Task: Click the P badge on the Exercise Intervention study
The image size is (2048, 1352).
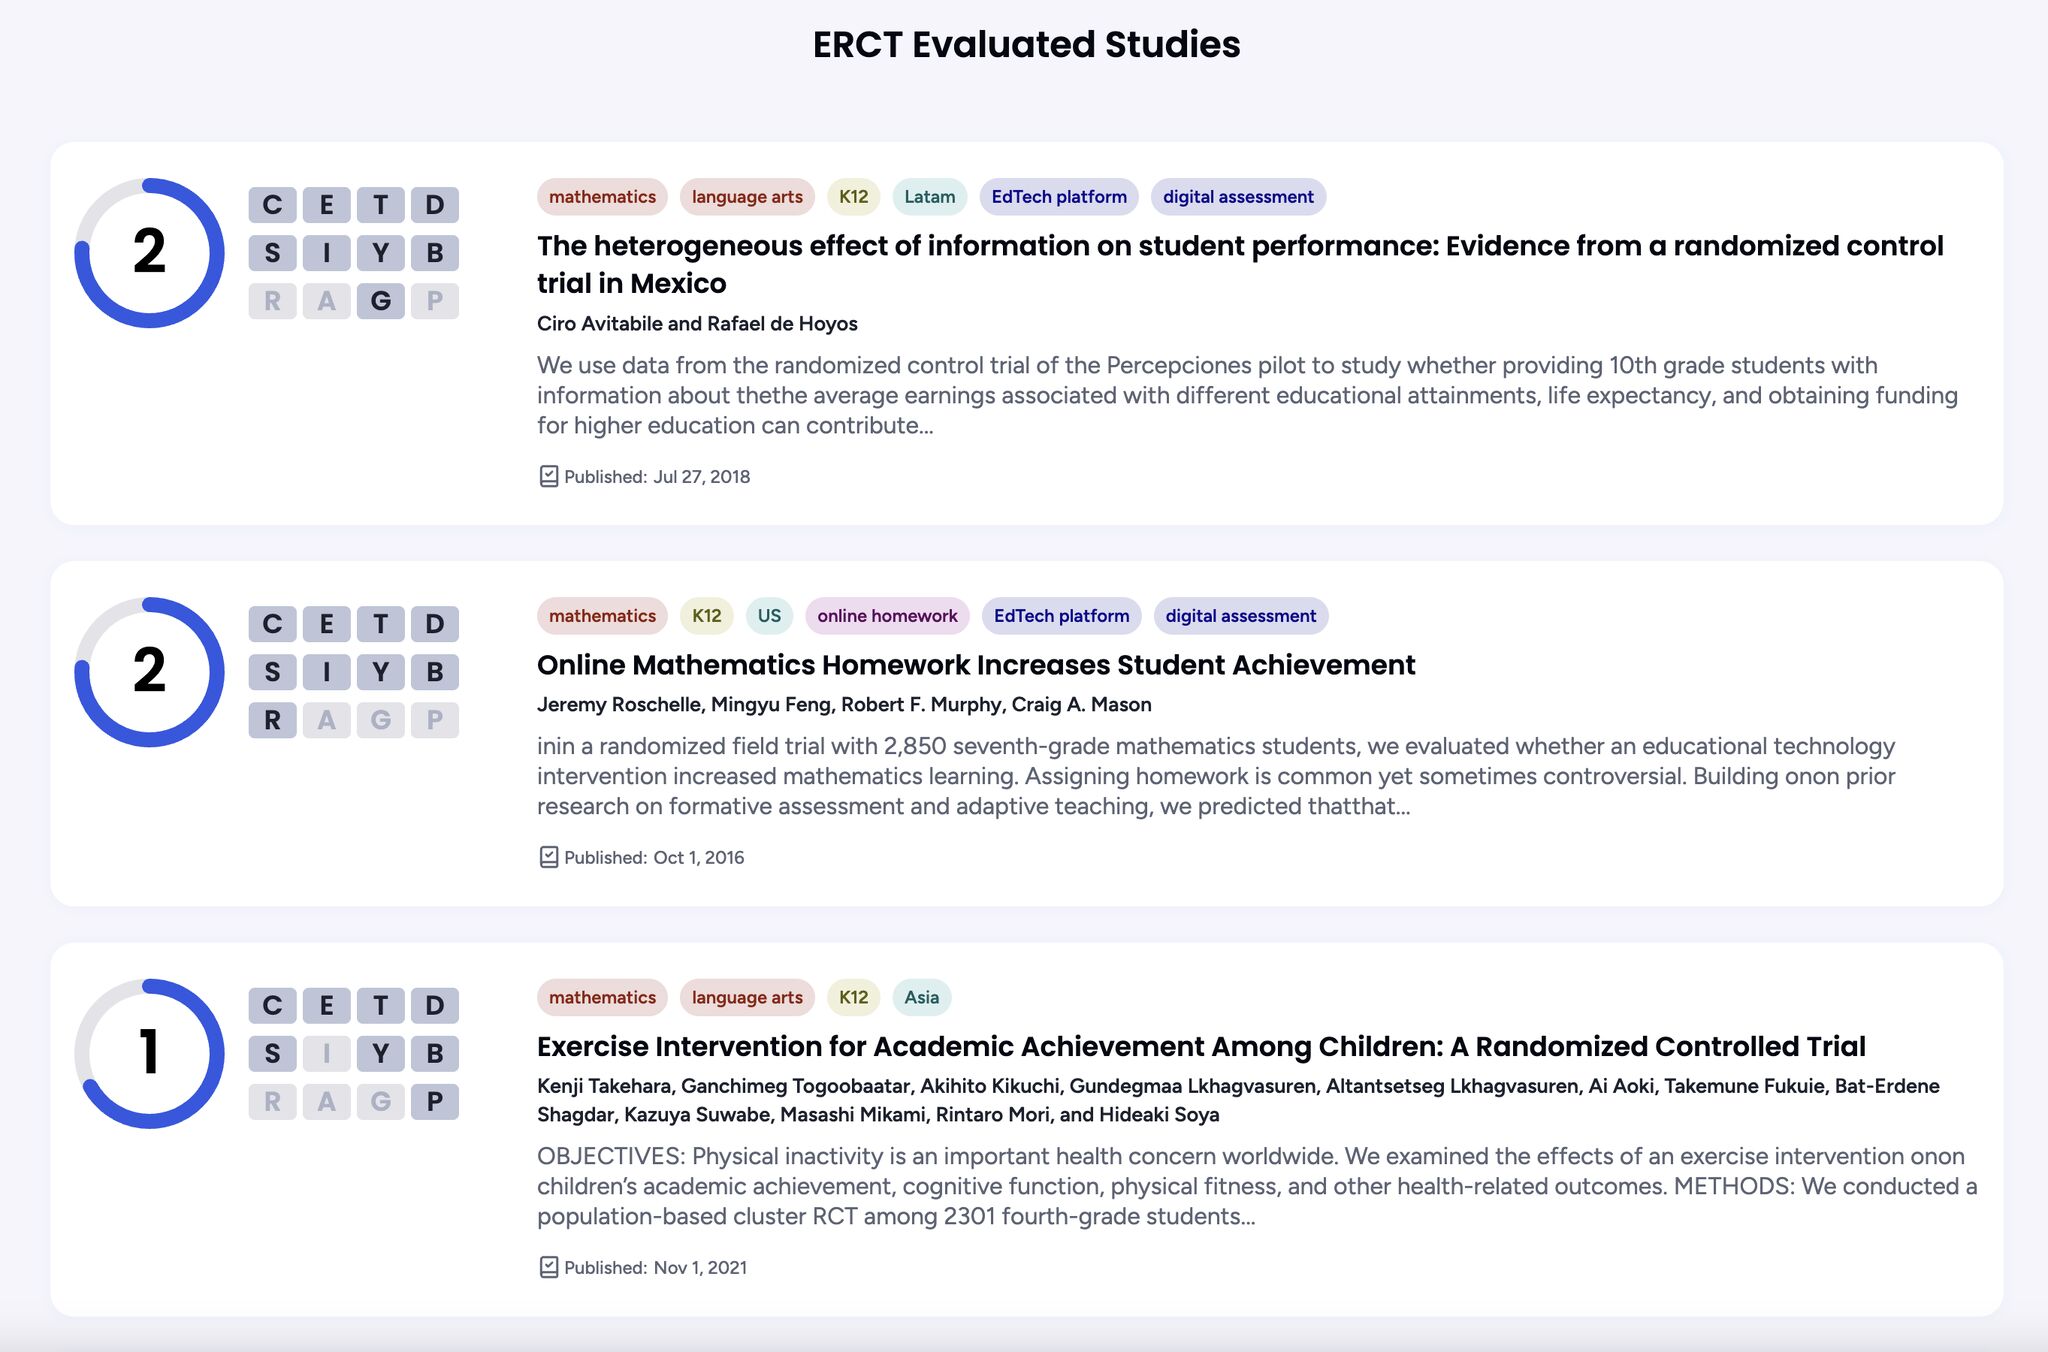Action: point(434,1101)
